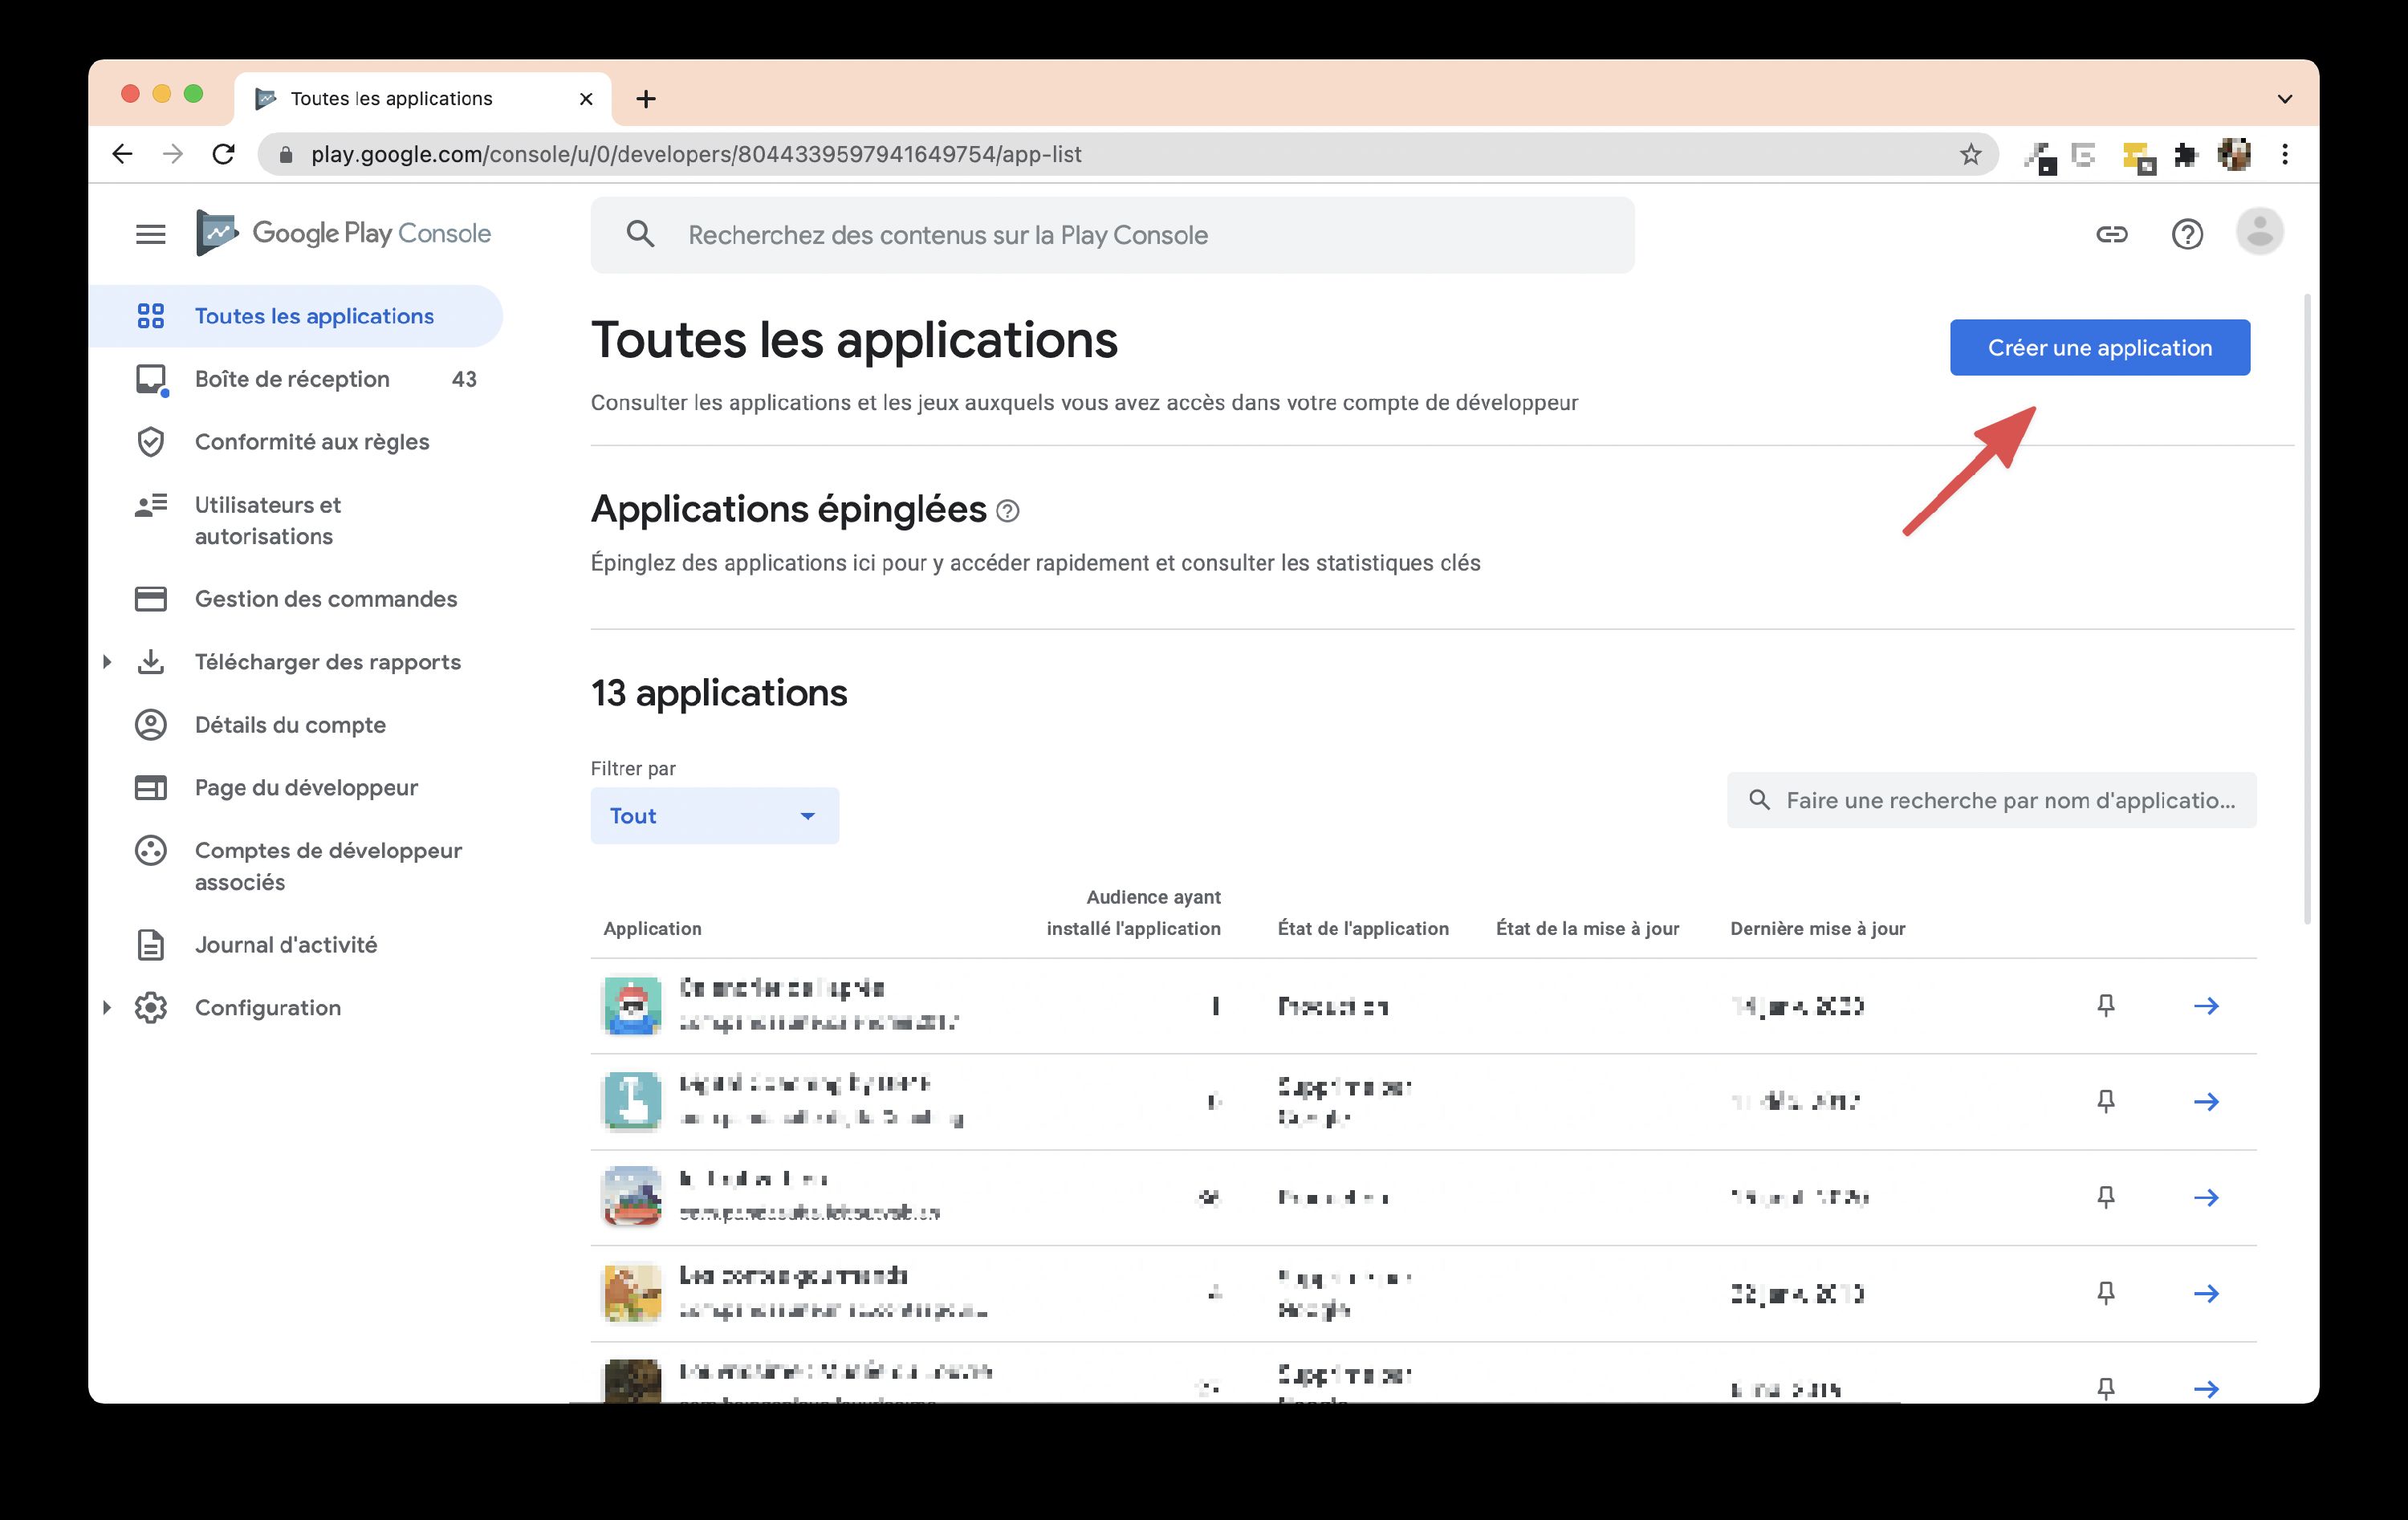Screen dimensions: 2408x1520
Task: Open the Boîte de réception inbox
Action: [x=291, y=378]
